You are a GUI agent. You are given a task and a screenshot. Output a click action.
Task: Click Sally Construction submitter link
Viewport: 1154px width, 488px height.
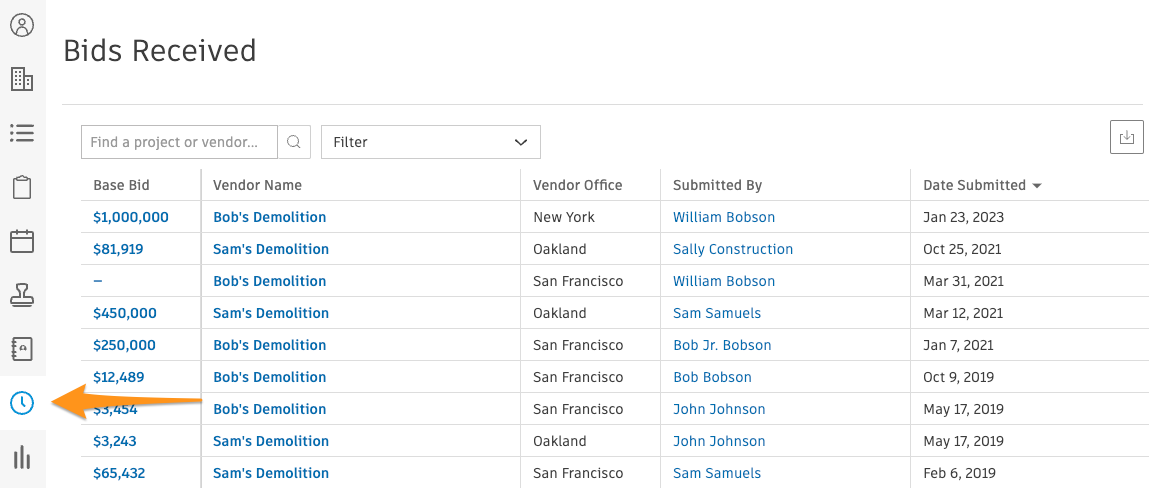pos(732,249)
